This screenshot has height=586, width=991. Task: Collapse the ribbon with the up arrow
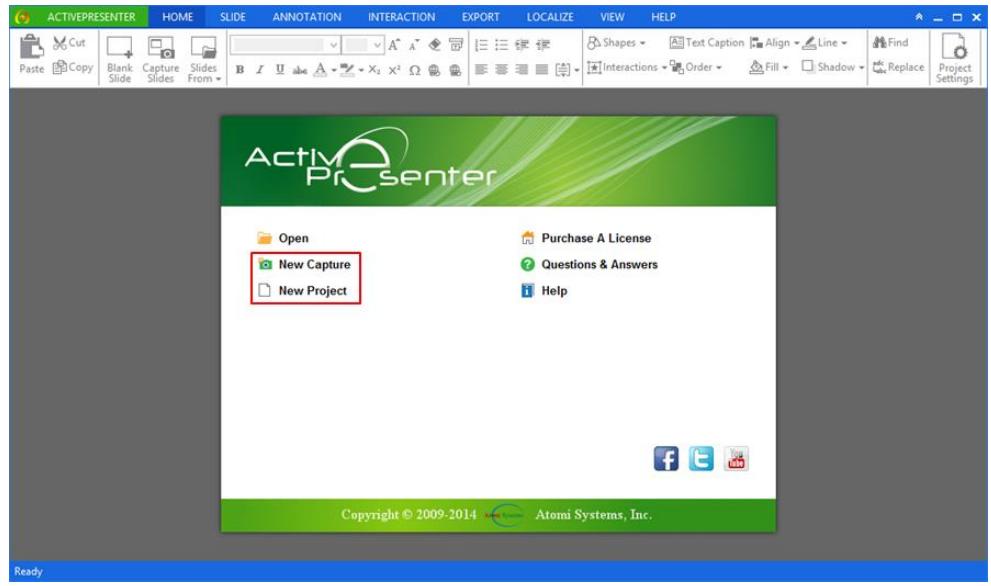click(x=919, y=17)
